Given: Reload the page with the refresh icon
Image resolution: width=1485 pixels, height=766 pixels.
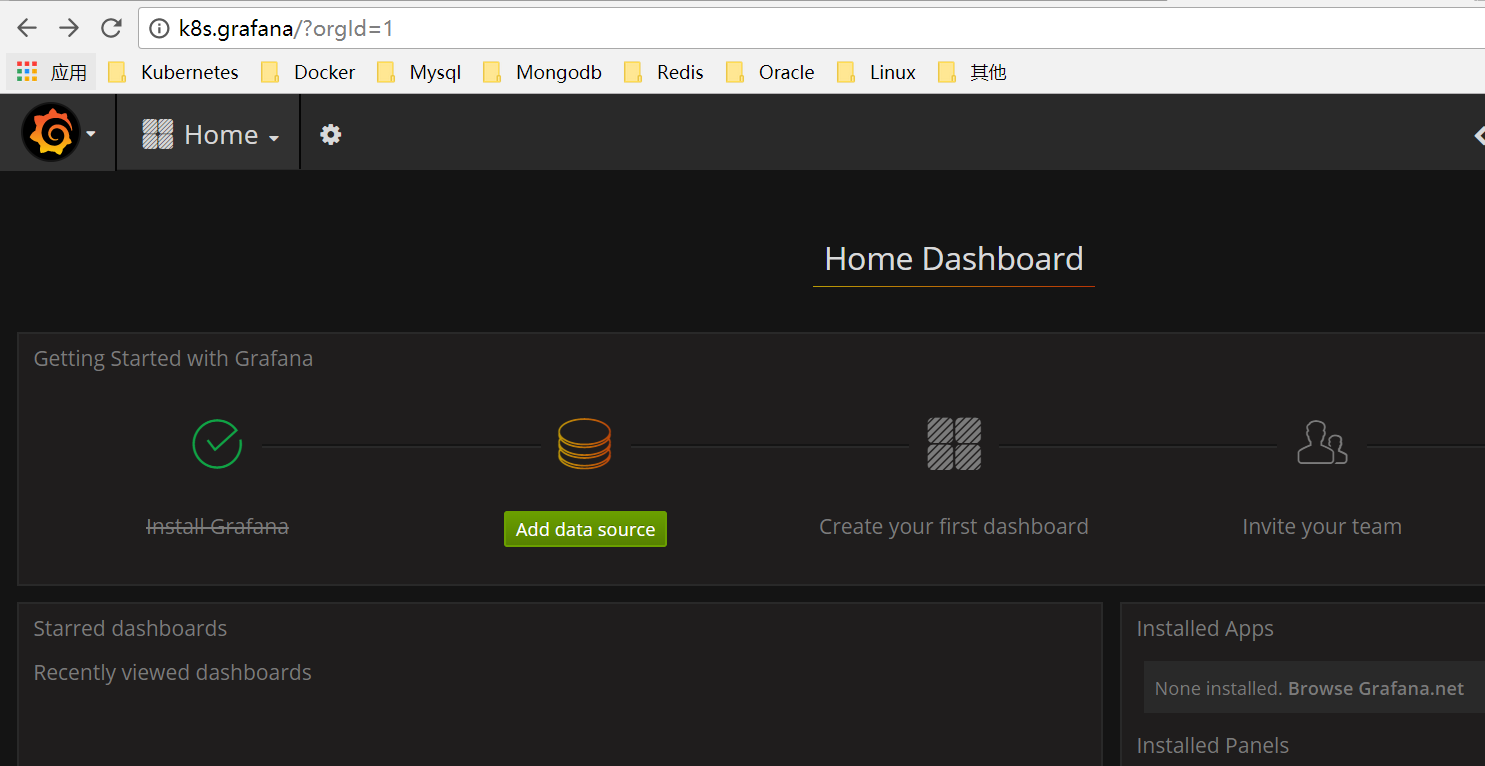Looking at the screenshot, I should click(x=111, y=28).
